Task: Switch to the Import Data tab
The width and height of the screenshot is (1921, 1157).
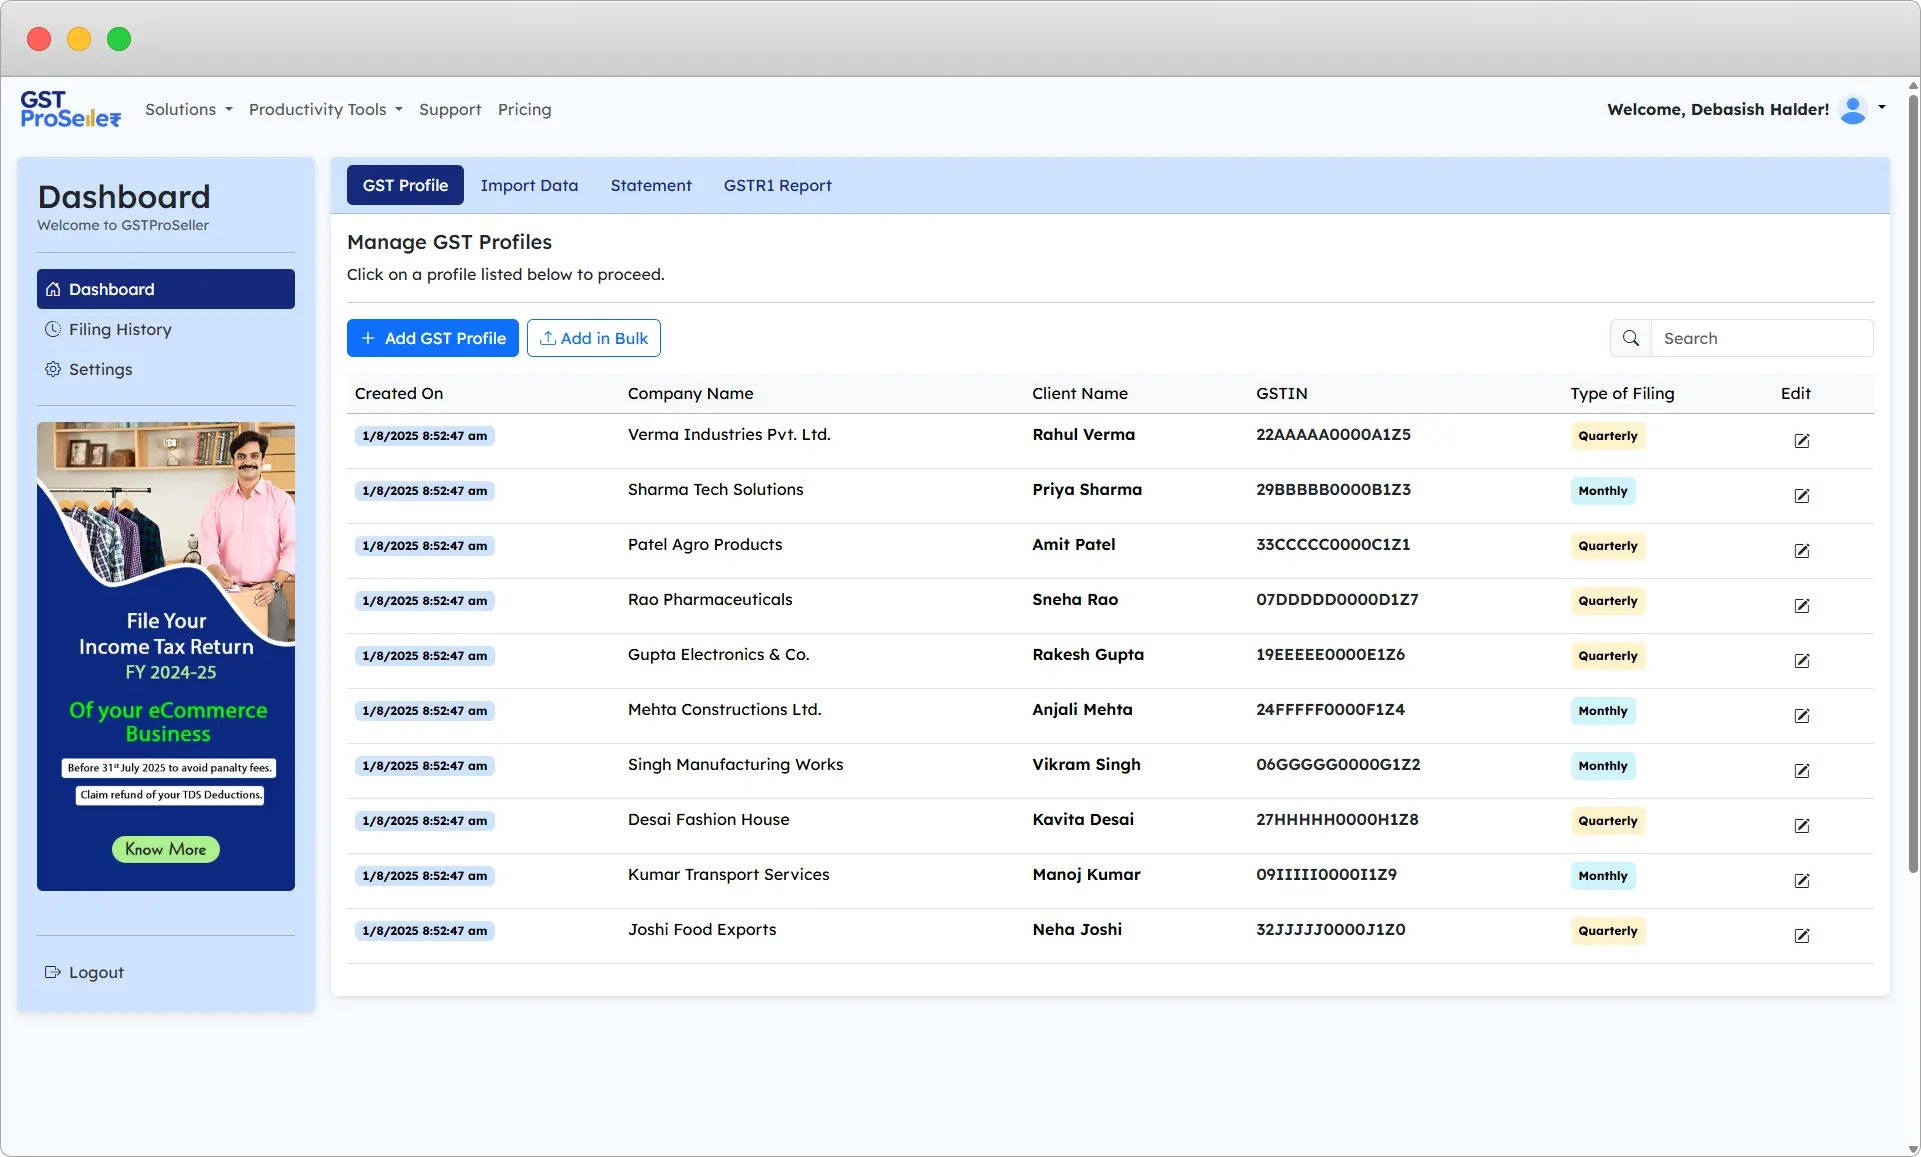Action: 529,185
